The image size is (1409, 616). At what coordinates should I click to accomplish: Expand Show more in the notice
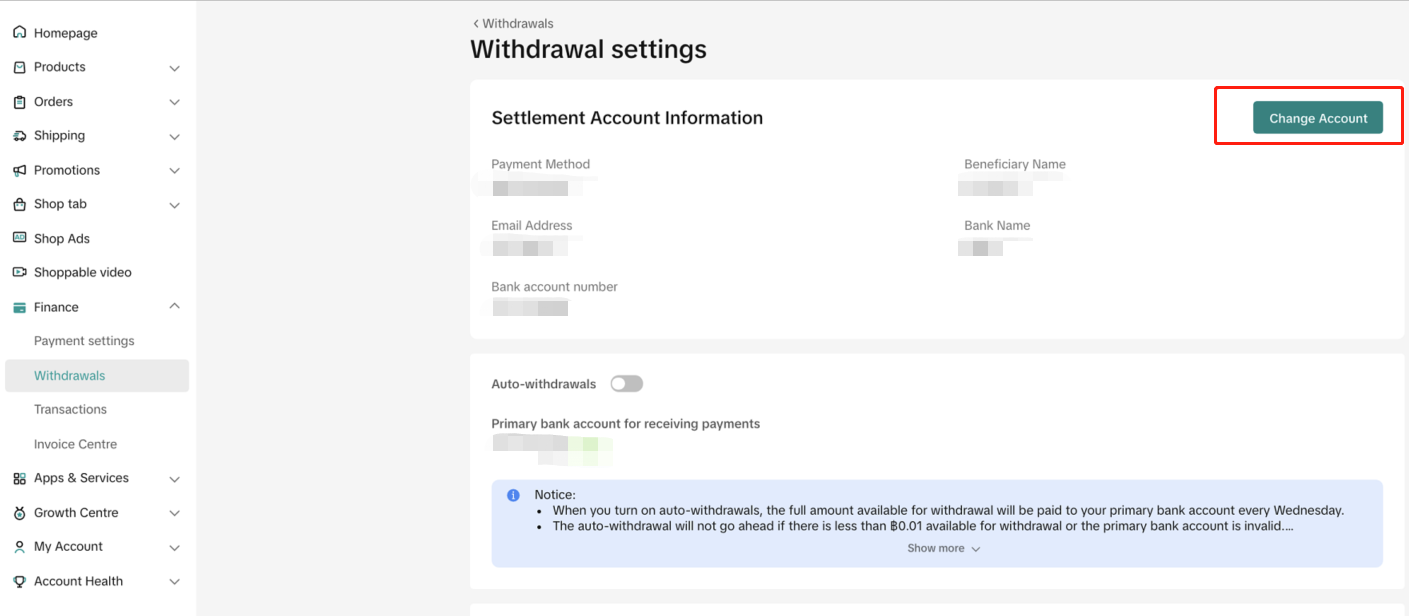943,548
